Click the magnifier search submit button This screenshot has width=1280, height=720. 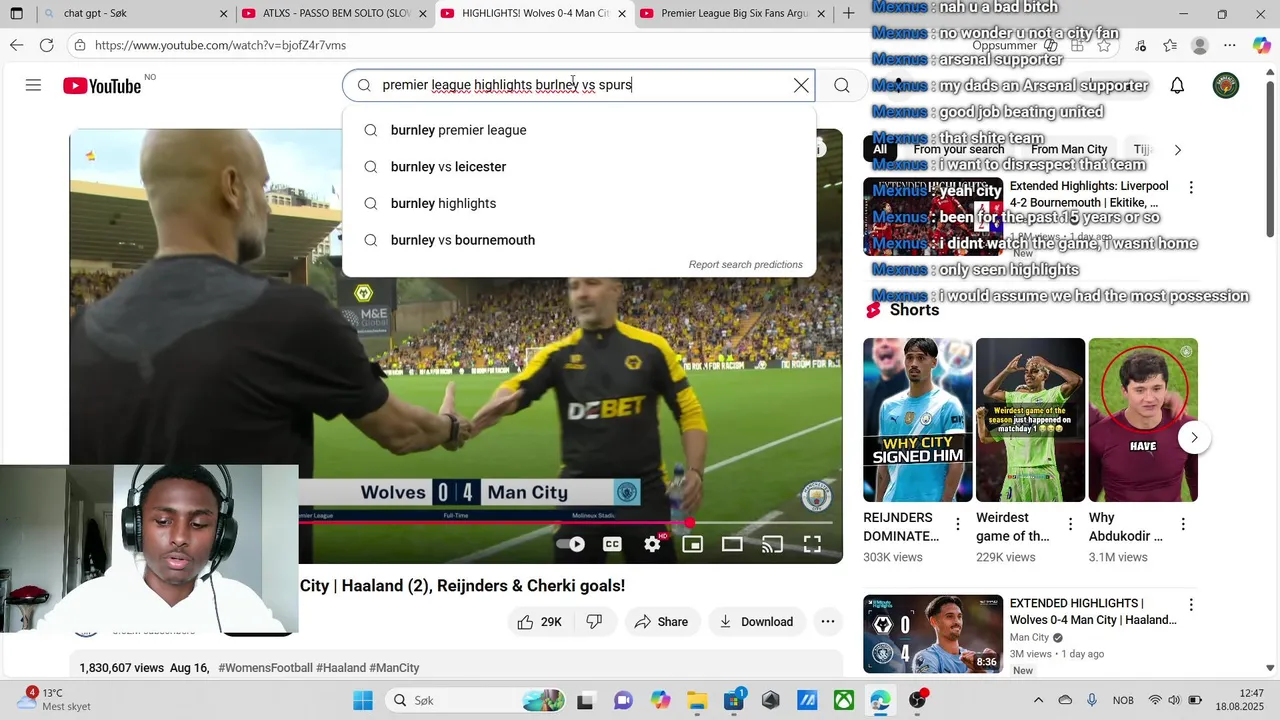[842, 86]
